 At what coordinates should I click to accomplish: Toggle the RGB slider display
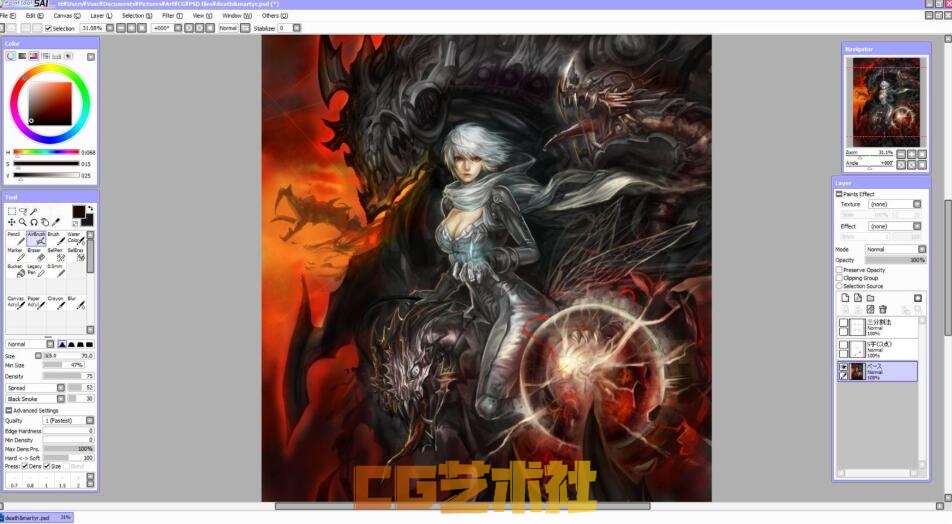point(22,56)
